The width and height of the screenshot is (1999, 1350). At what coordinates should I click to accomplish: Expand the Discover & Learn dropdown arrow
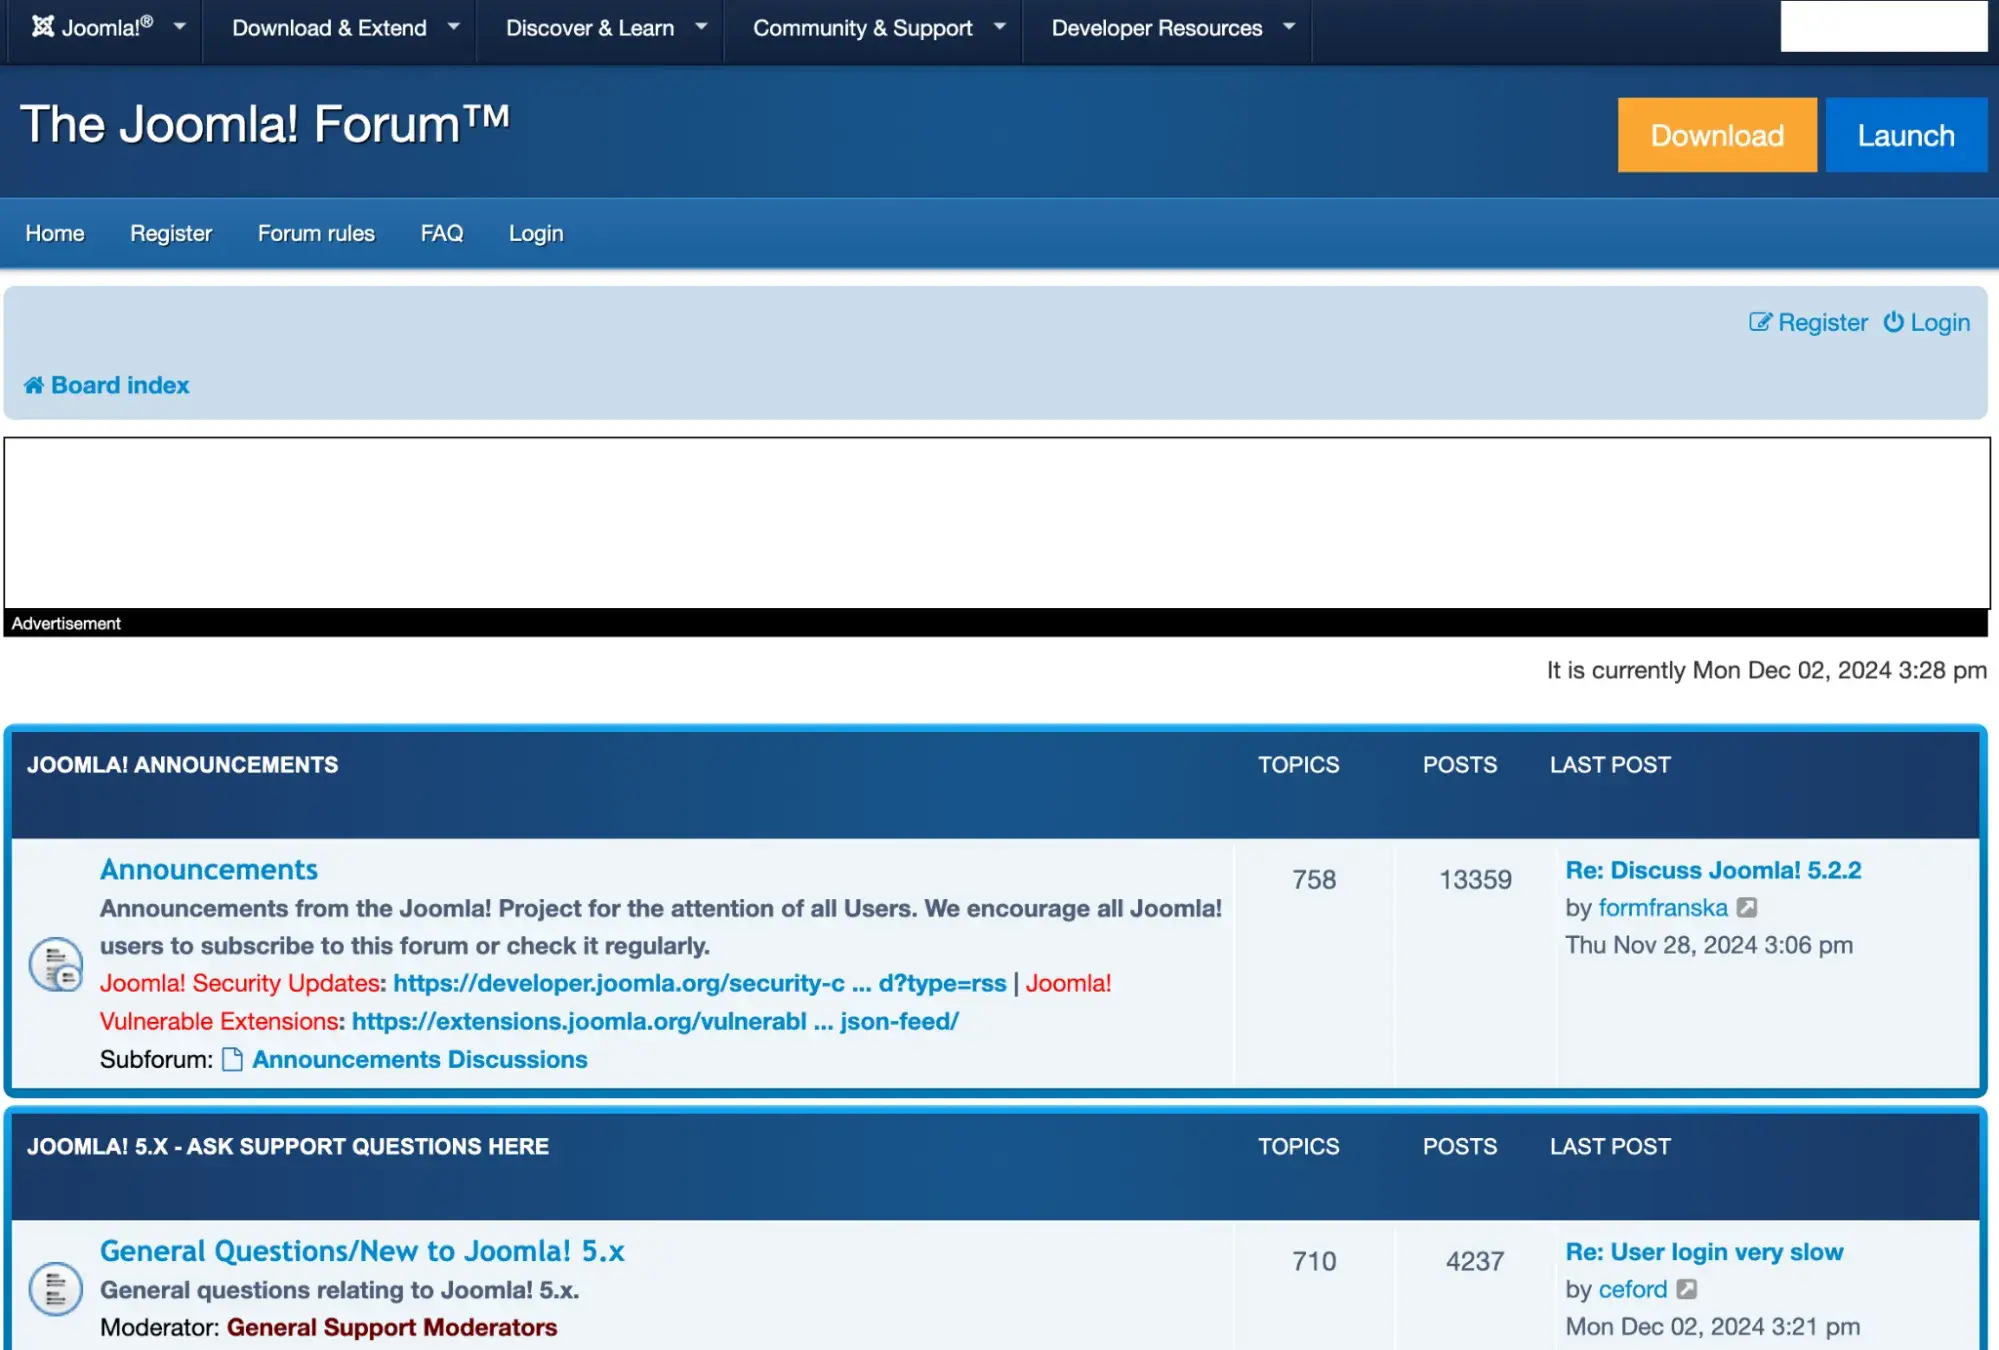701,27
